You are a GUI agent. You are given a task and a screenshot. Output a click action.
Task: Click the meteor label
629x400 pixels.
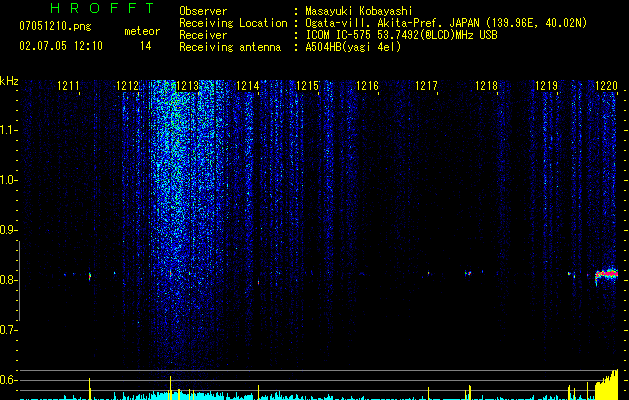point(142,31)
